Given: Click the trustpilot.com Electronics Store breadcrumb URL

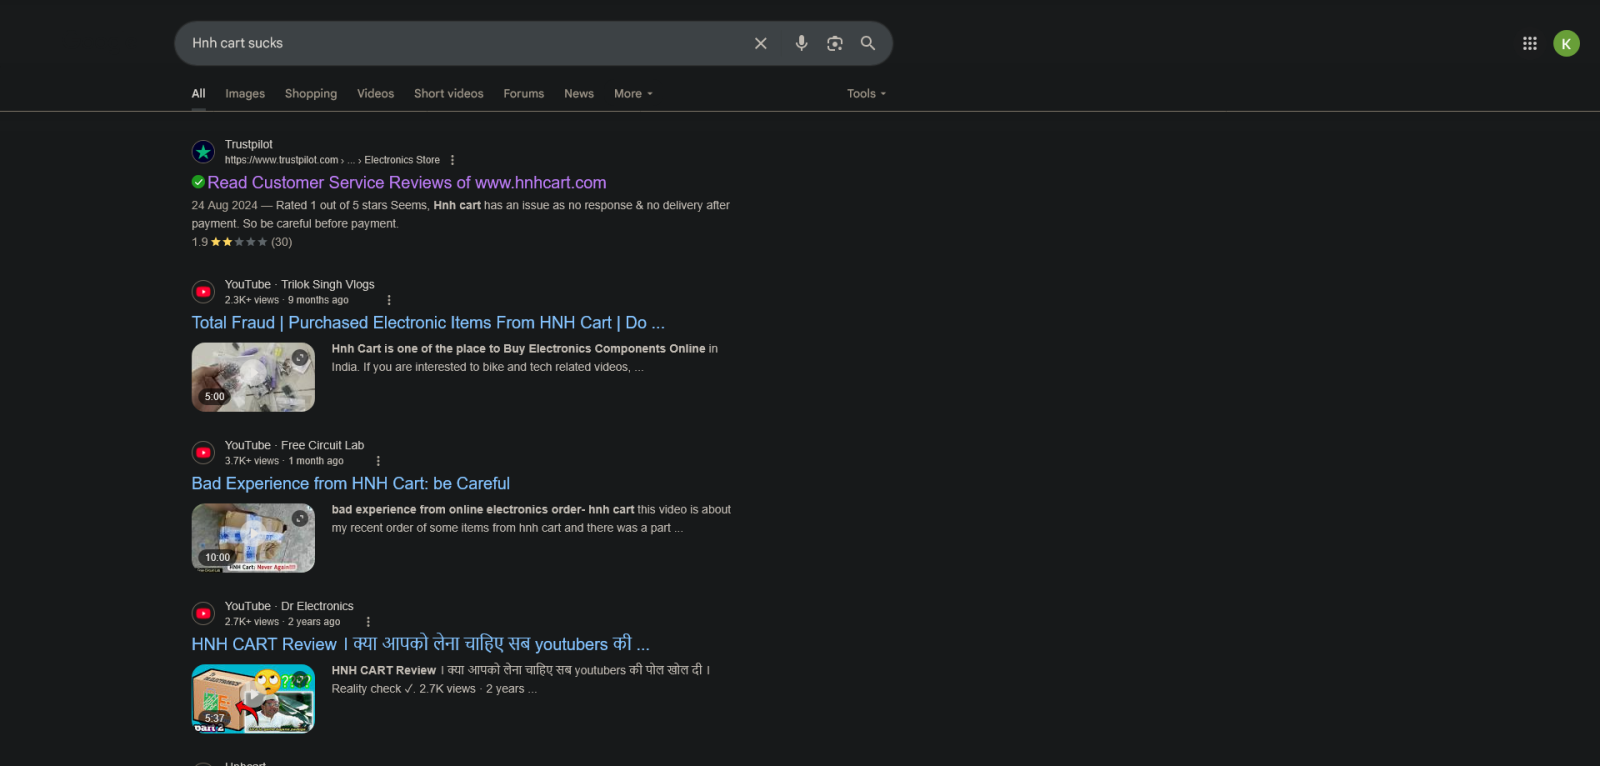Looking at the screenshot, I should point(332,160).
